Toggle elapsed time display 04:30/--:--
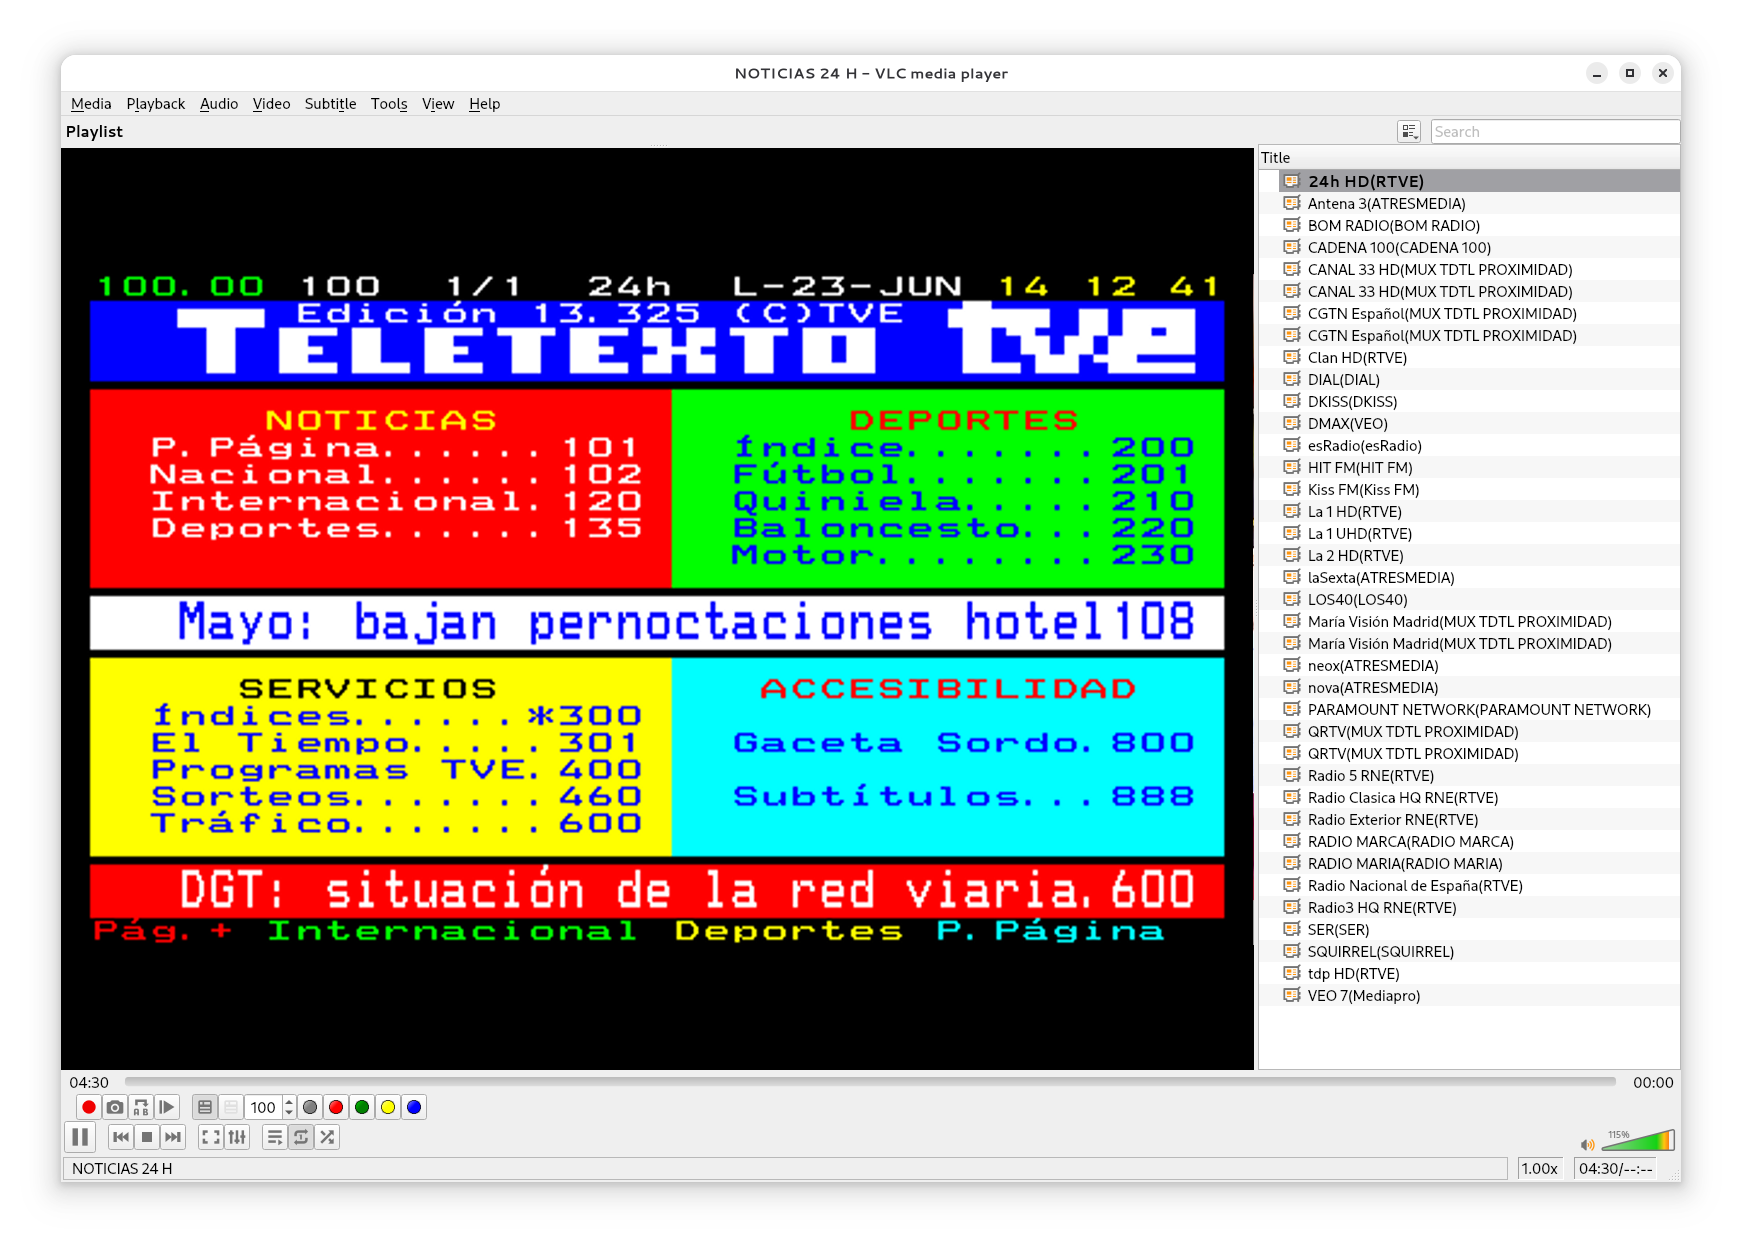Screen dimensions: 1742x1249 click(1616, 1168)
